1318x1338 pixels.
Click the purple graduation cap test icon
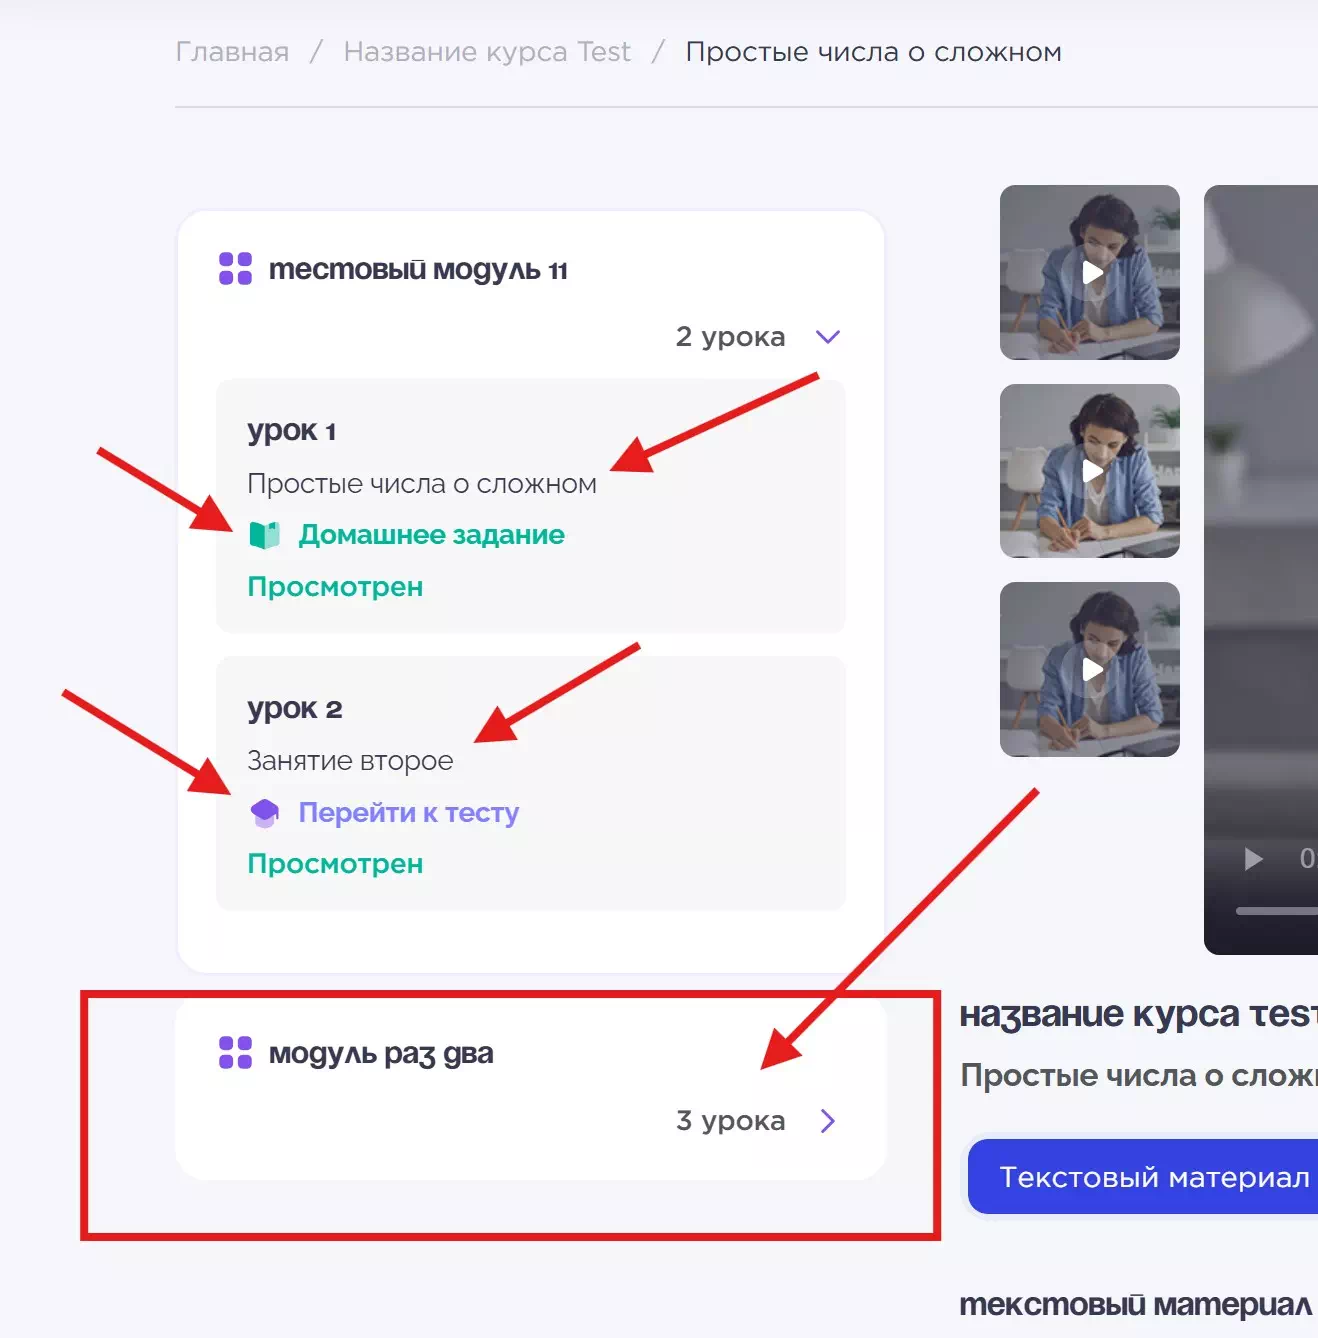264,813
